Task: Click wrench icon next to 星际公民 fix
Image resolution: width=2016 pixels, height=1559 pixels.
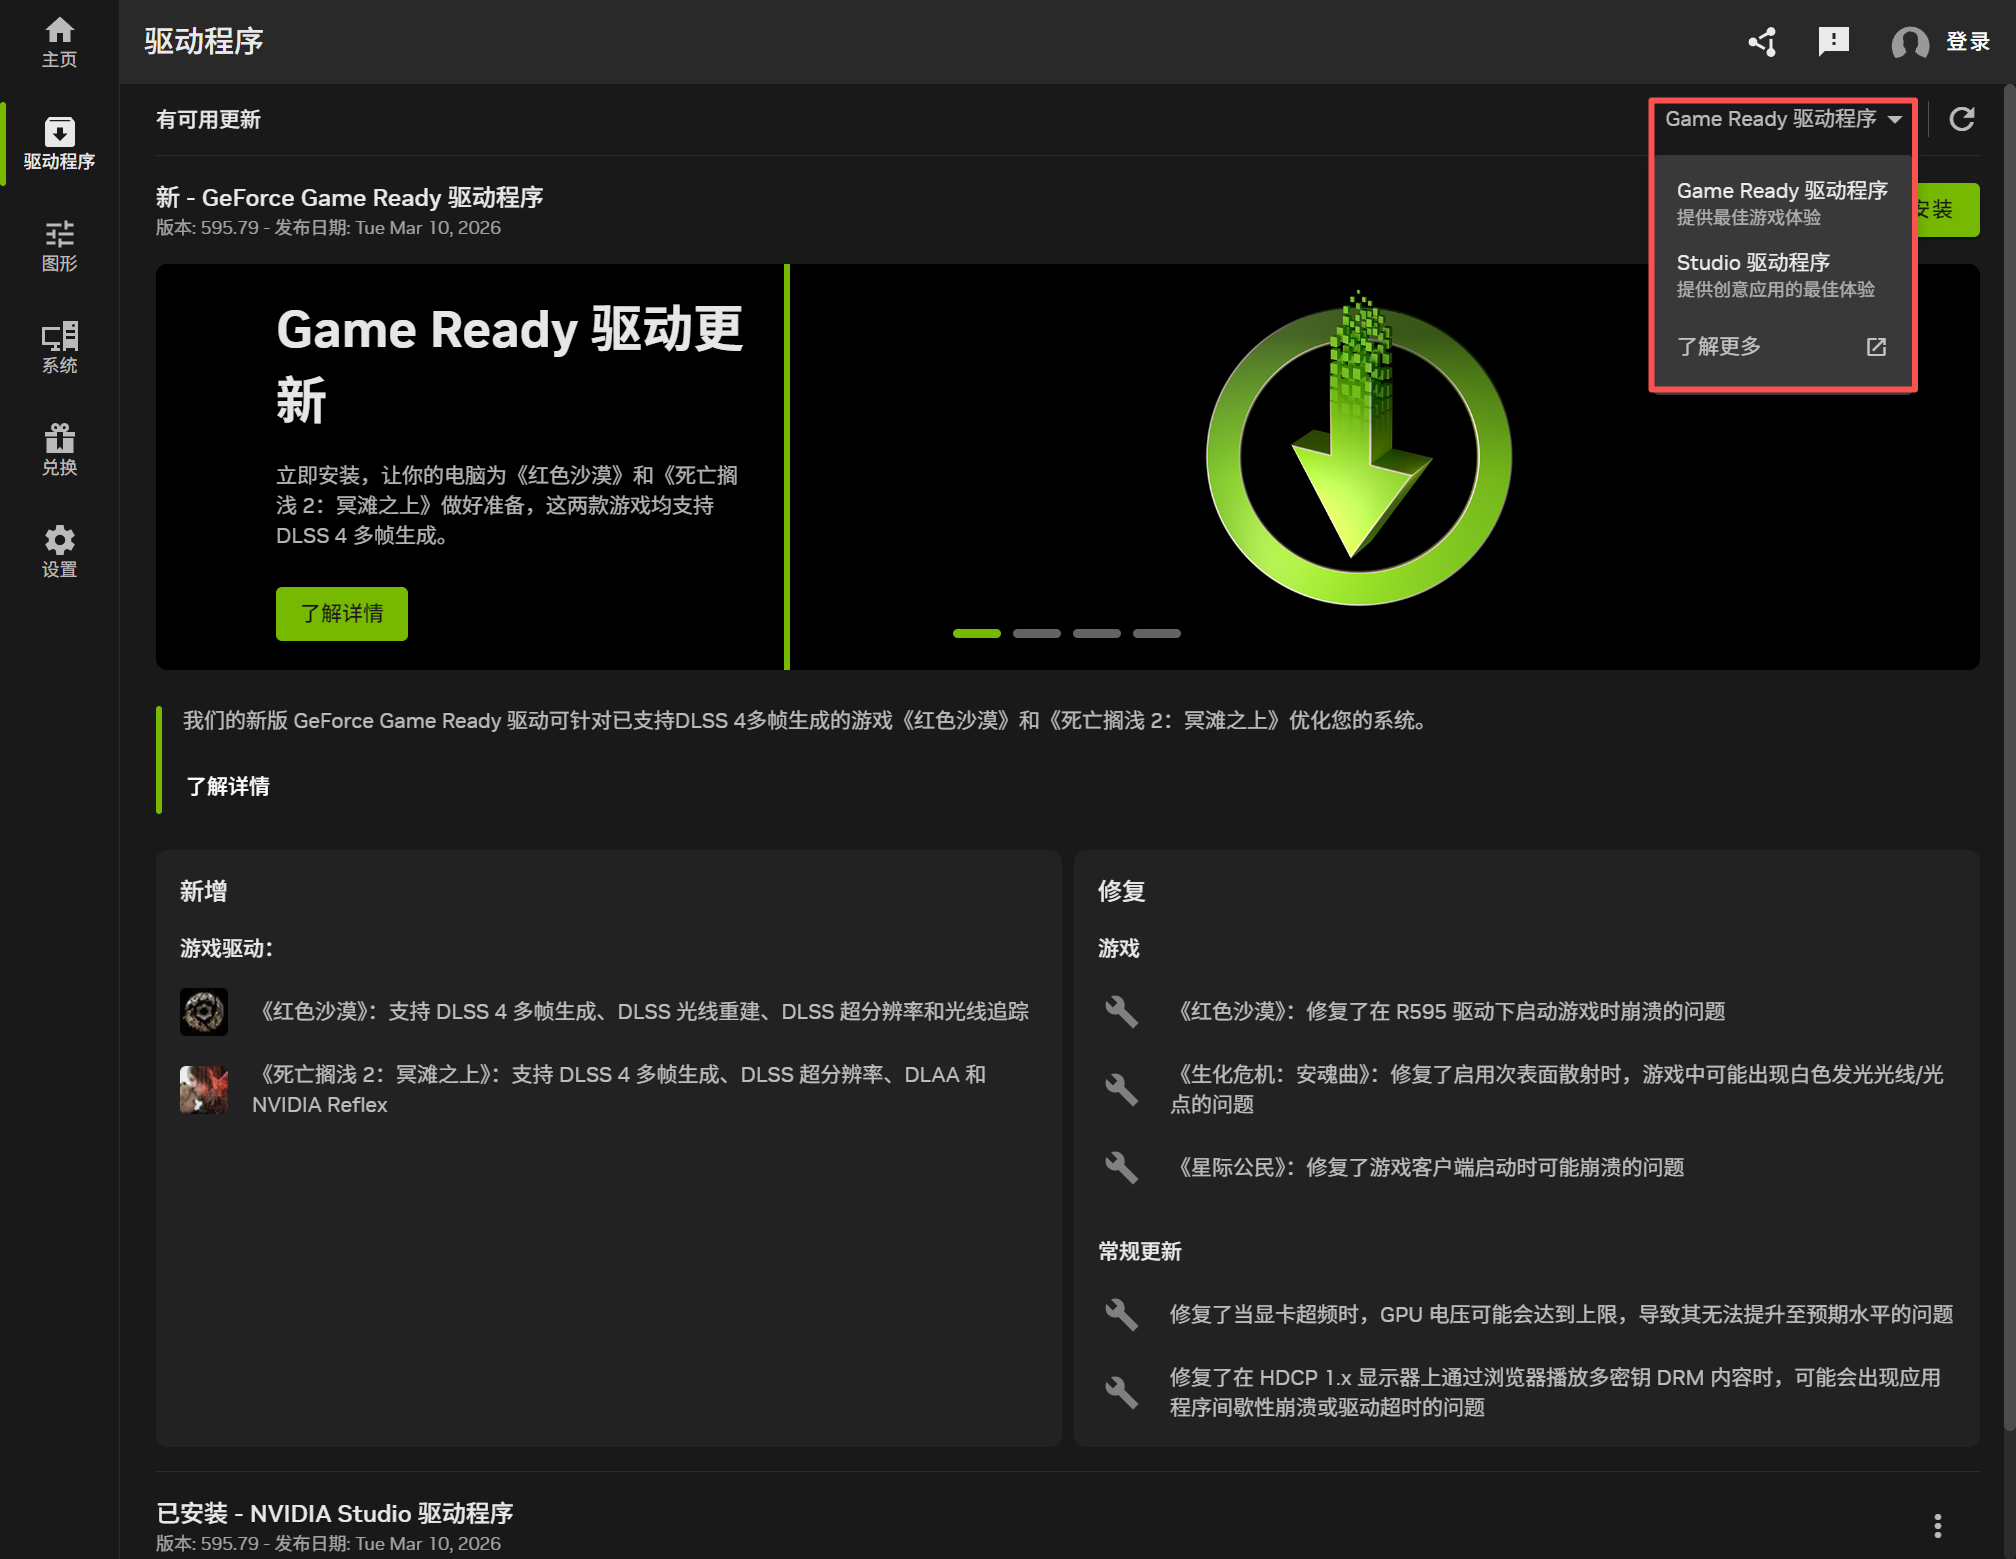Action: (1122, 1168)
